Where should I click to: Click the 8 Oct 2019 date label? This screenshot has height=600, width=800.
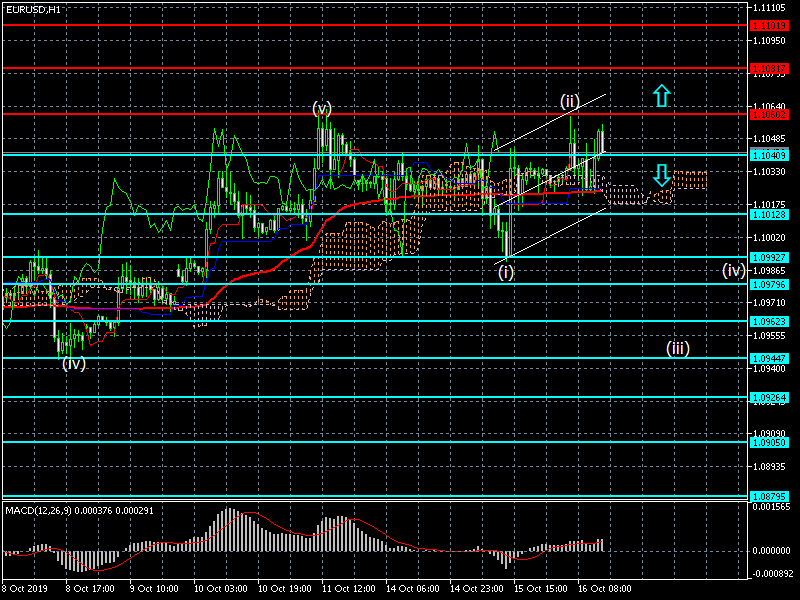tap(24, 589)
